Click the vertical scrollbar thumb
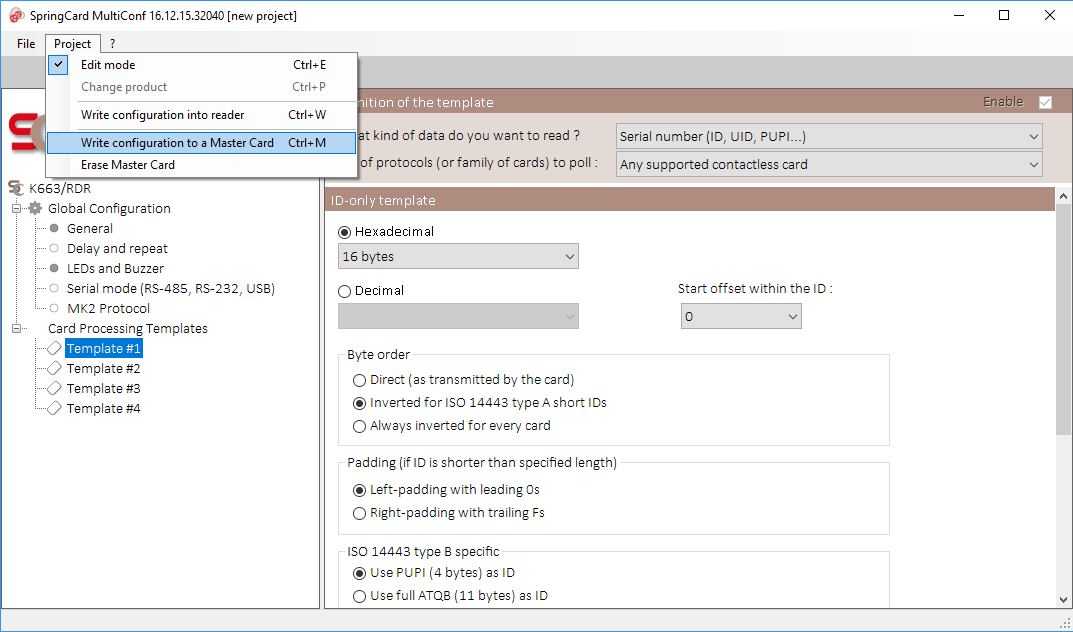1073x632 pixels. [1063, 319]
